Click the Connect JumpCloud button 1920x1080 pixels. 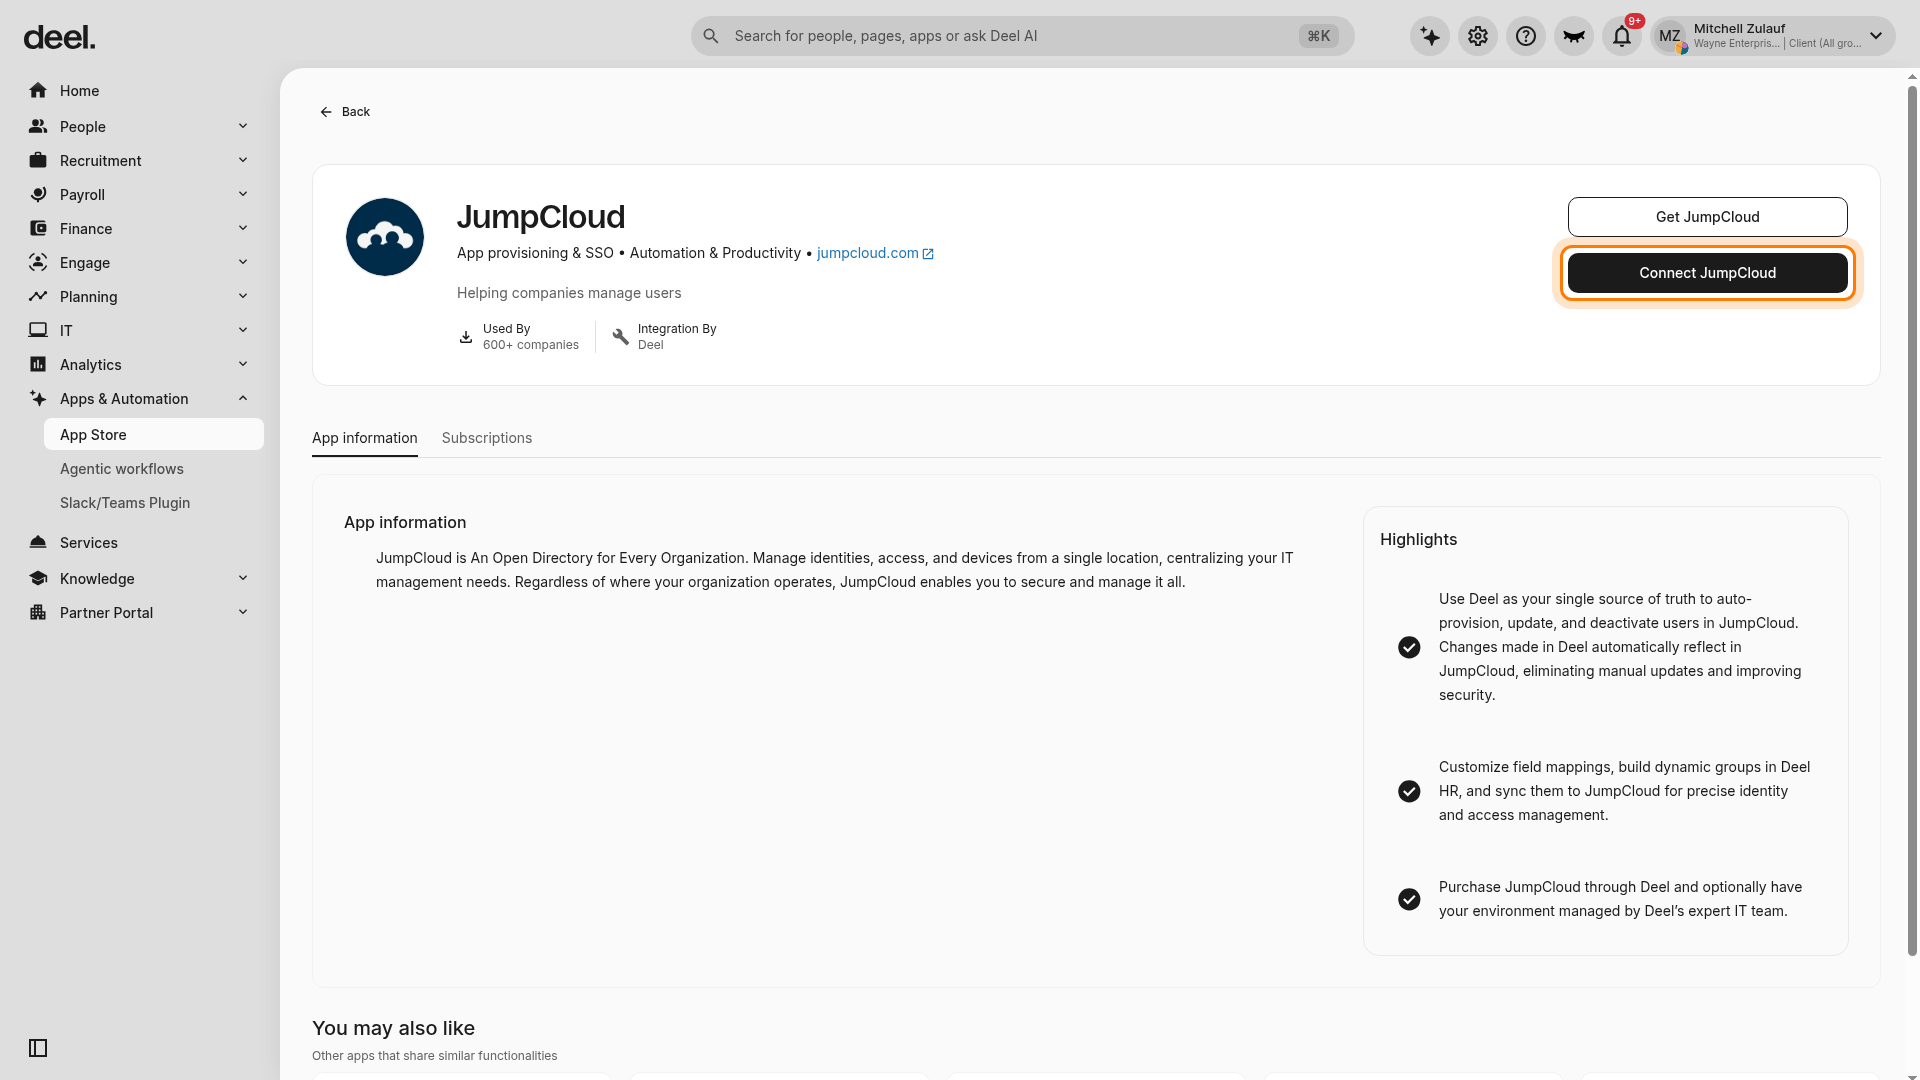pyautogui.click(x=1708, y=273)
